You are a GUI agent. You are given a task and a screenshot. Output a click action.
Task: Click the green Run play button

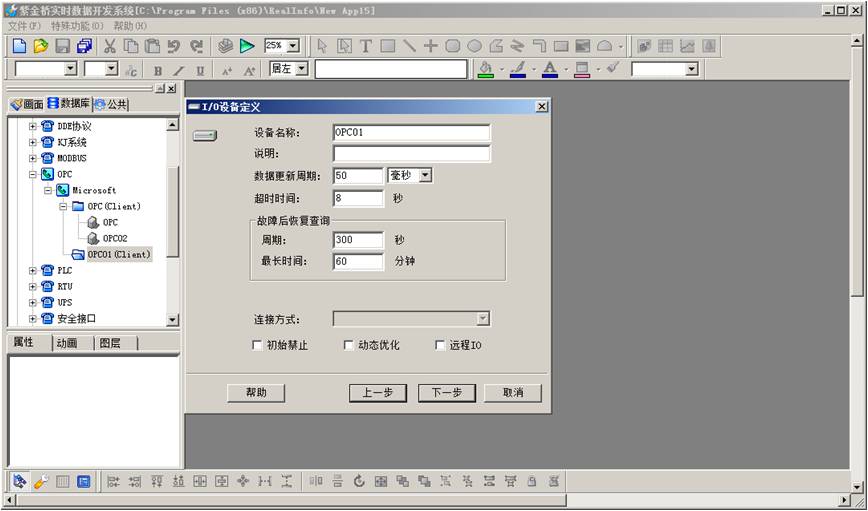pos(247,46)
